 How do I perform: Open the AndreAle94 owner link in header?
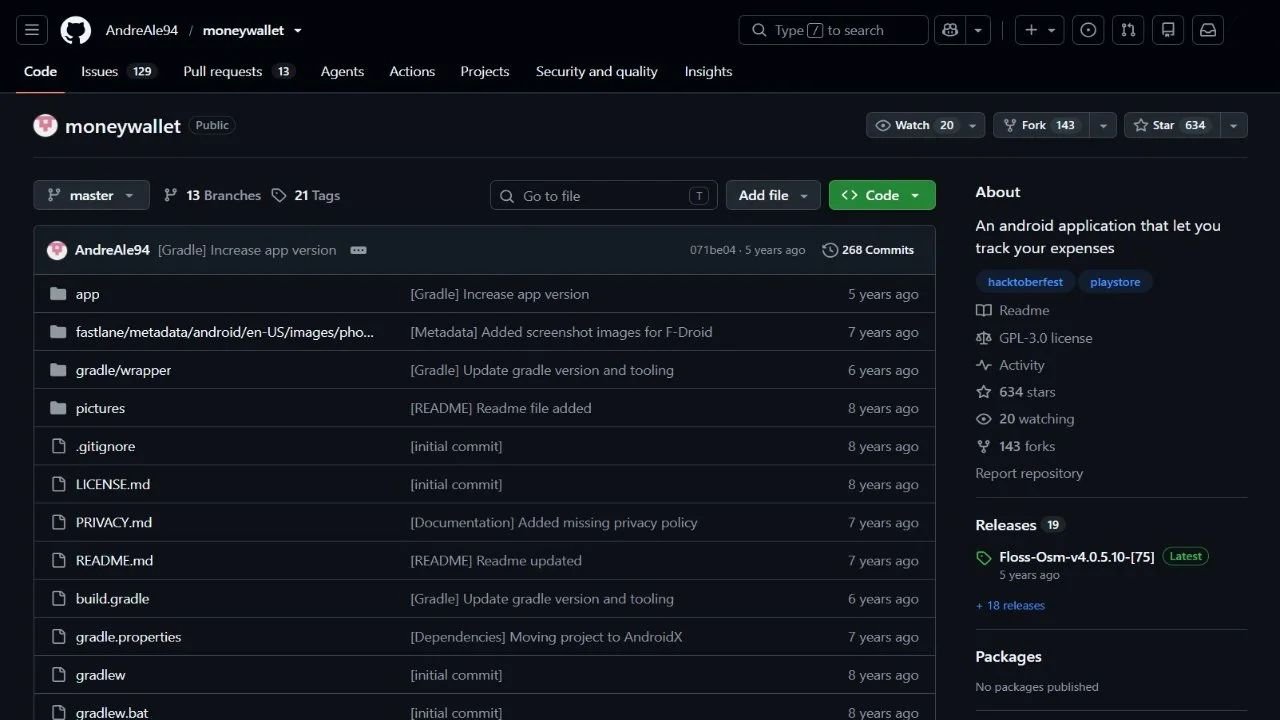pos(142,30)
